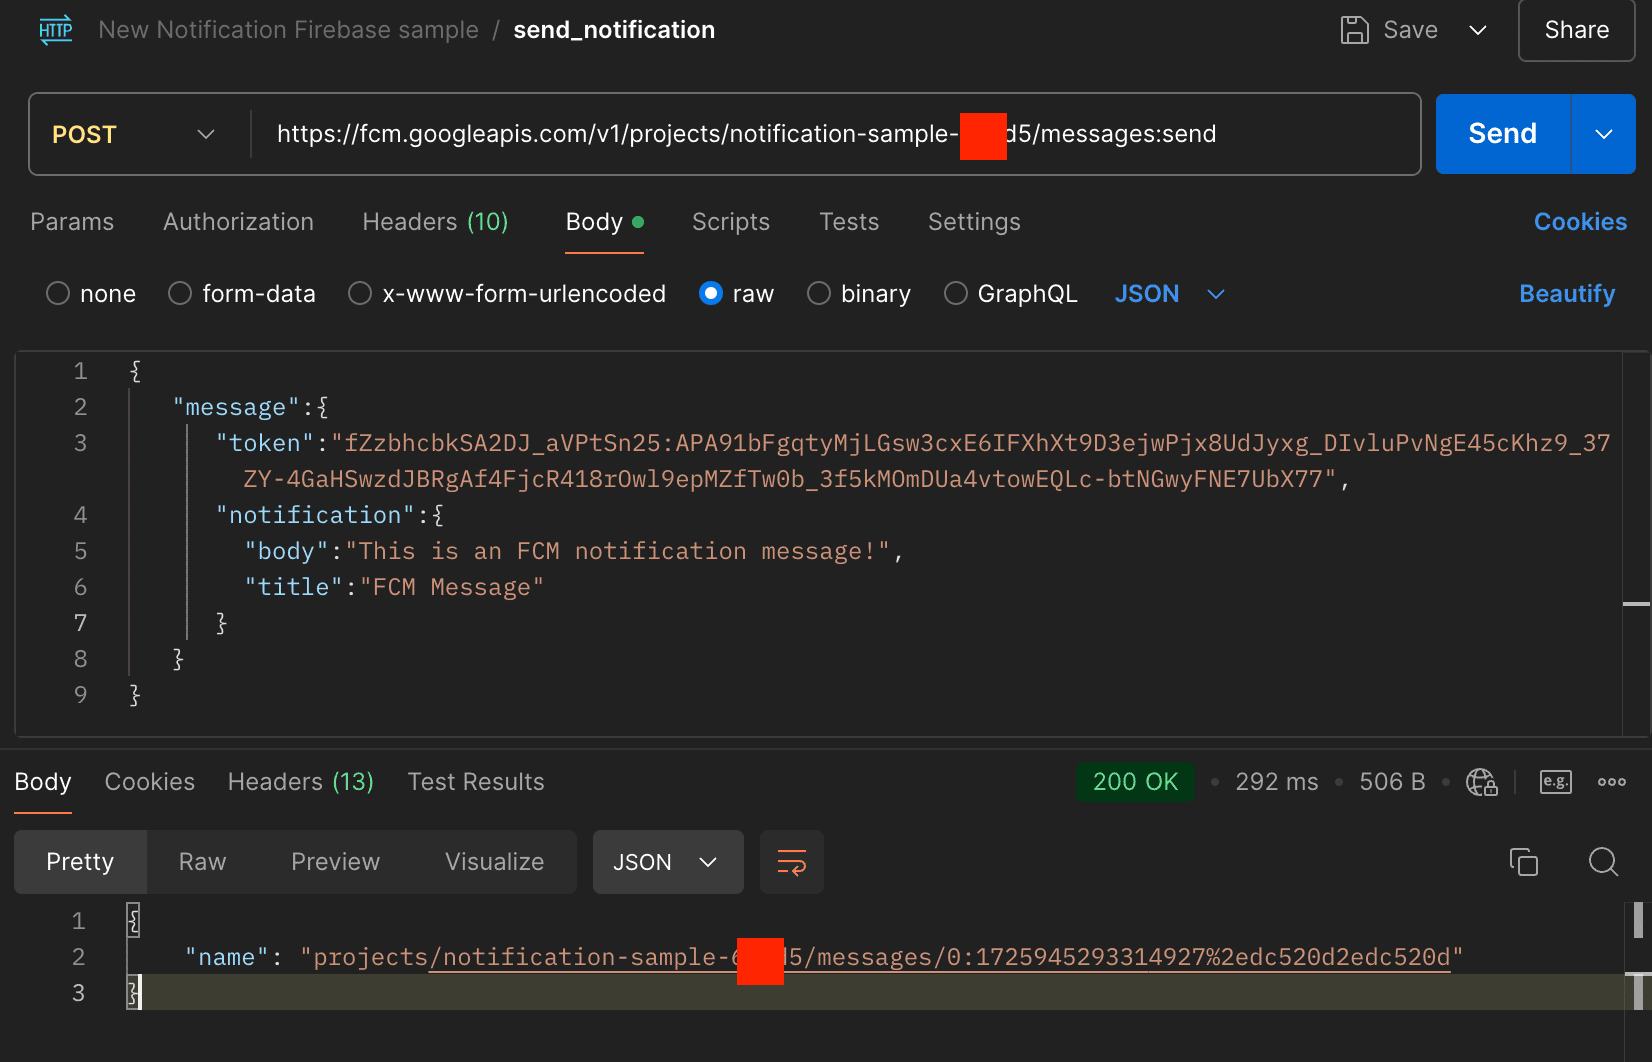Copy the response using the copy icon
The height and width of the screenshot is (1062, 1652).
pos(1524,862)
